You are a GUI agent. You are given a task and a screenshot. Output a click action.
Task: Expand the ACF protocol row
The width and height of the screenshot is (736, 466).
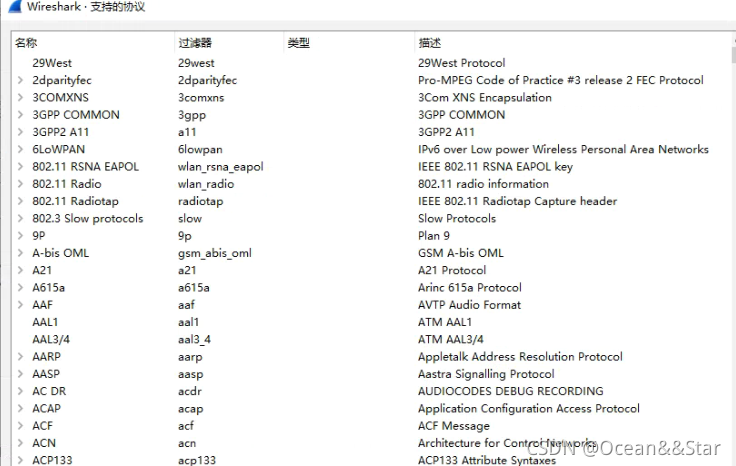coord(20,426)
